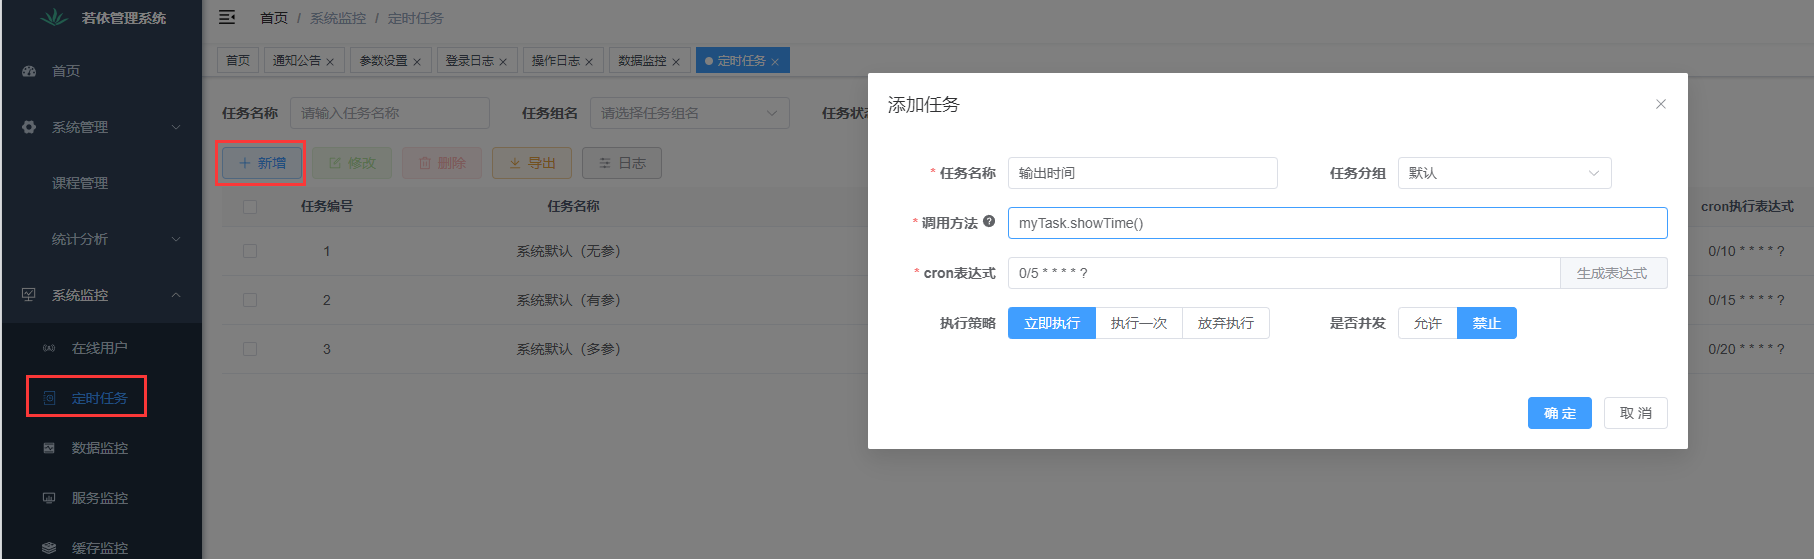Click 首页 in the breadcrumb
This screenshot has height=559, width=1814.
coord(274,18)
